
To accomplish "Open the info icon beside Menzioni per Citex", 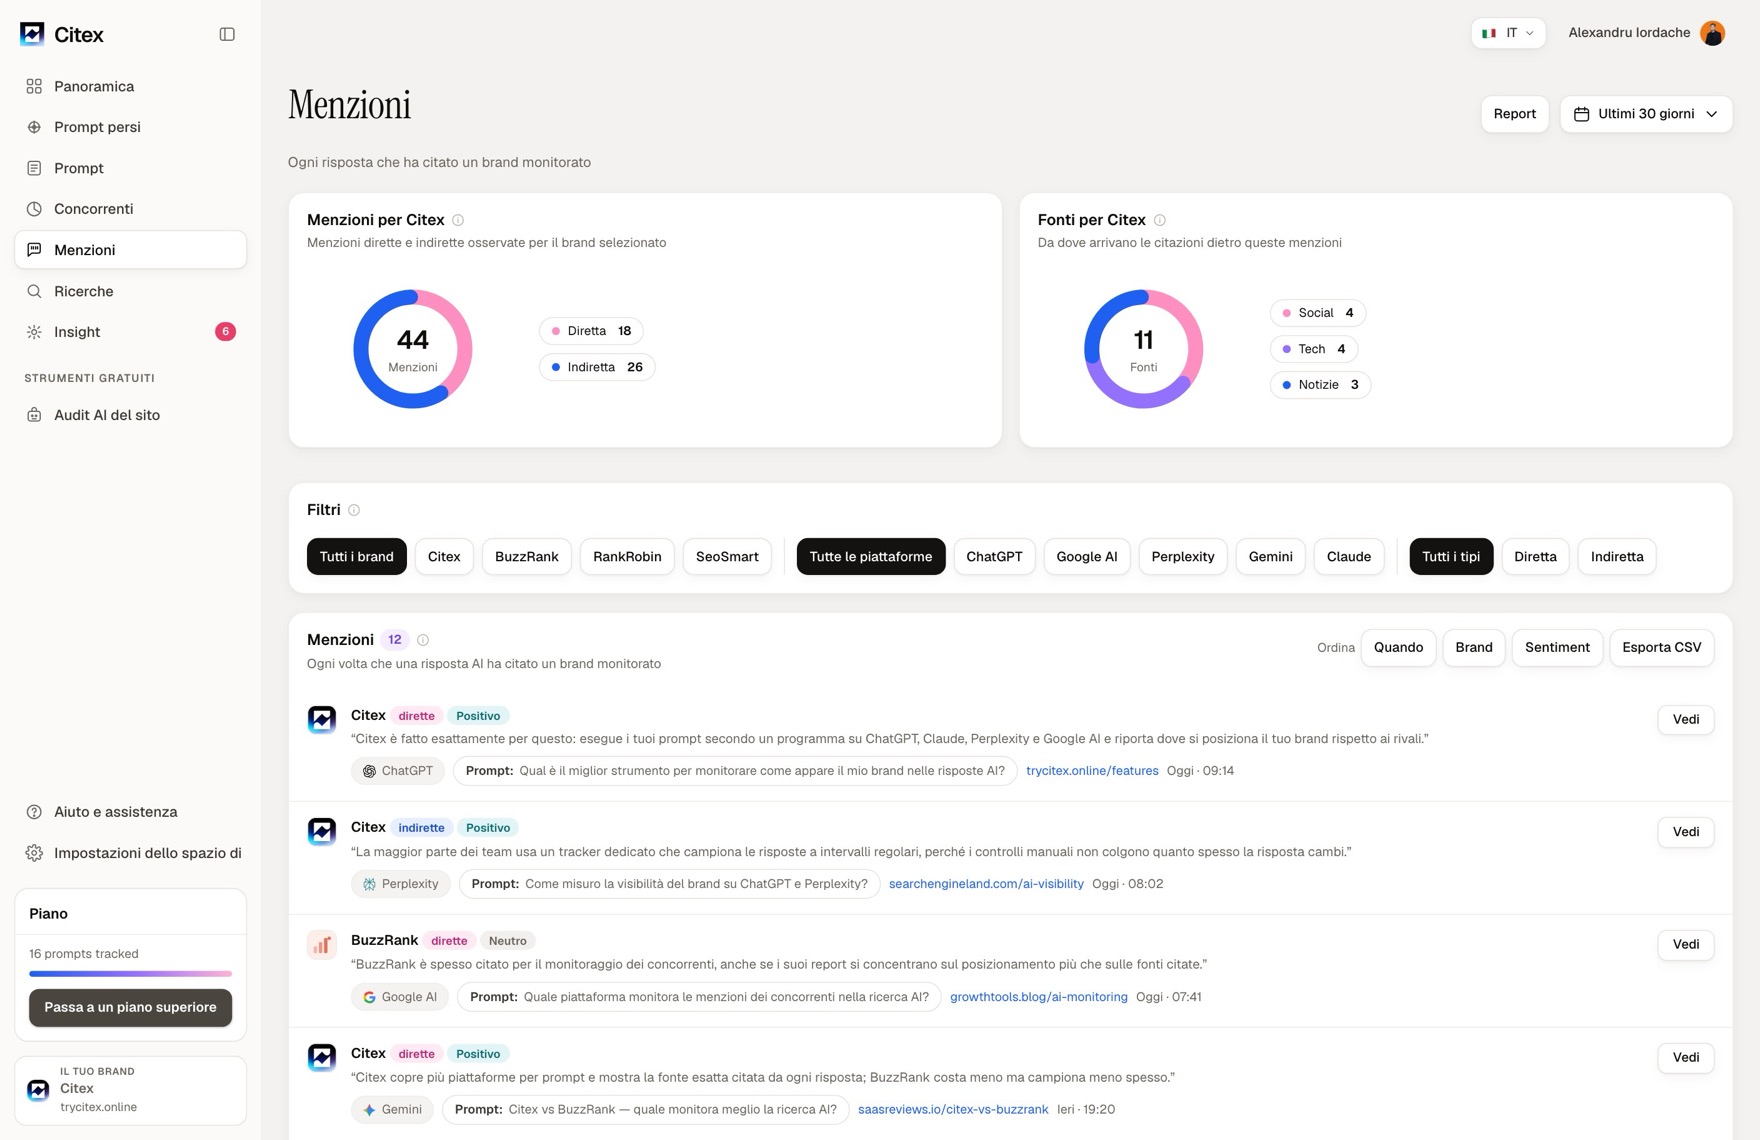I will pos(458,220).
